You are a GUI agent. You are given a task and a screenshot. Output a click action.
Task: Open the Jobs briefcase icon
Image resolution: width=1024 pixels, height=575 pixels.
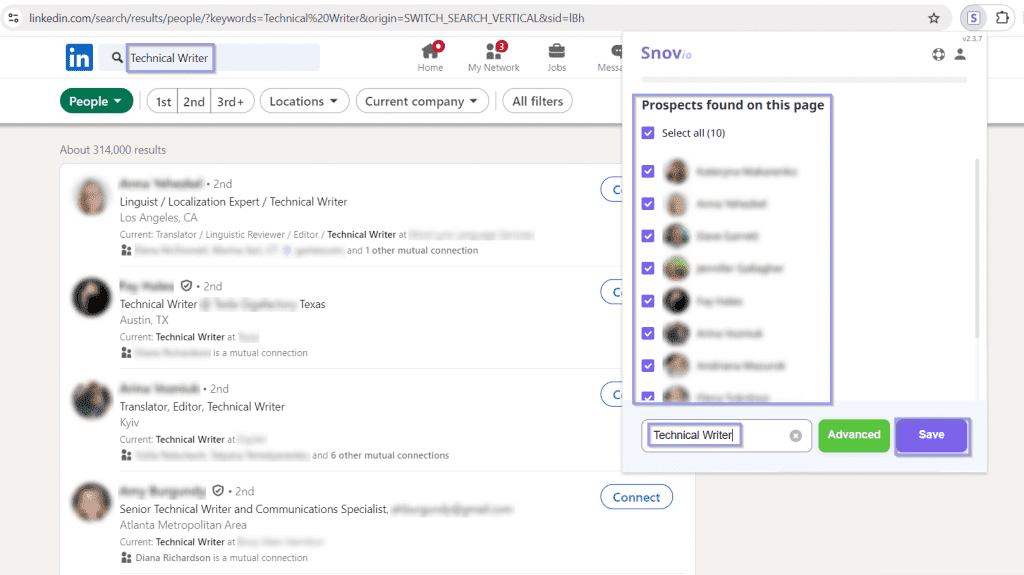click(x=556, y=51)
